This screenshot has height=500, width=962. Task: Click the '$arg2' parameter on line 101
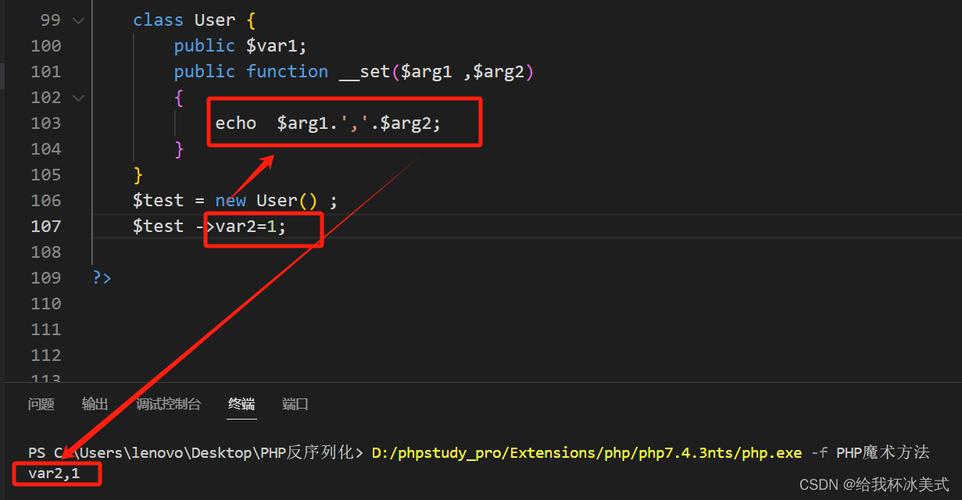click(x=499, y=72)
